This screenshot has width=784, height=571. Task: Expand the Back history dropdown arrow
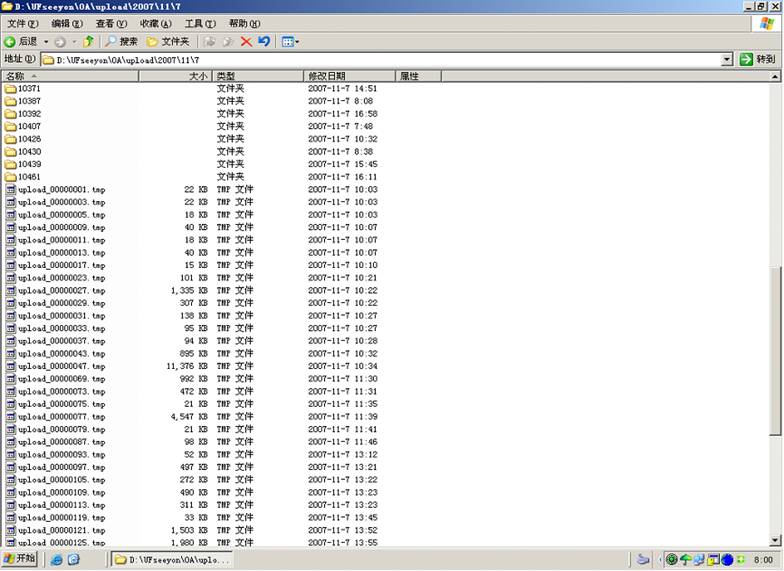(45, 41)
